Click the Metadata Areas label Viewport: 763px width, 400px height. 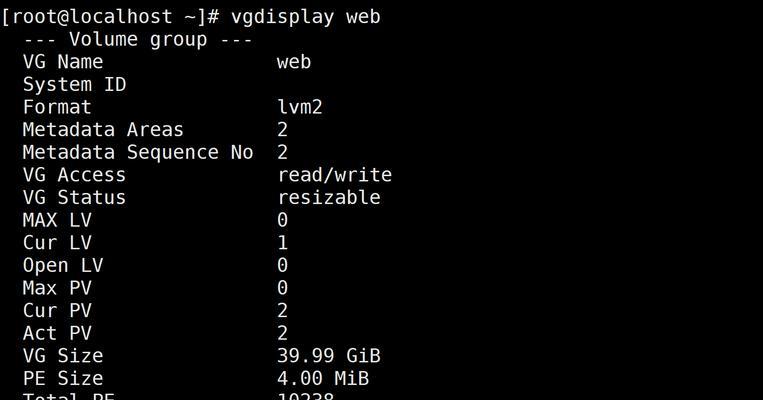[103, 130]
